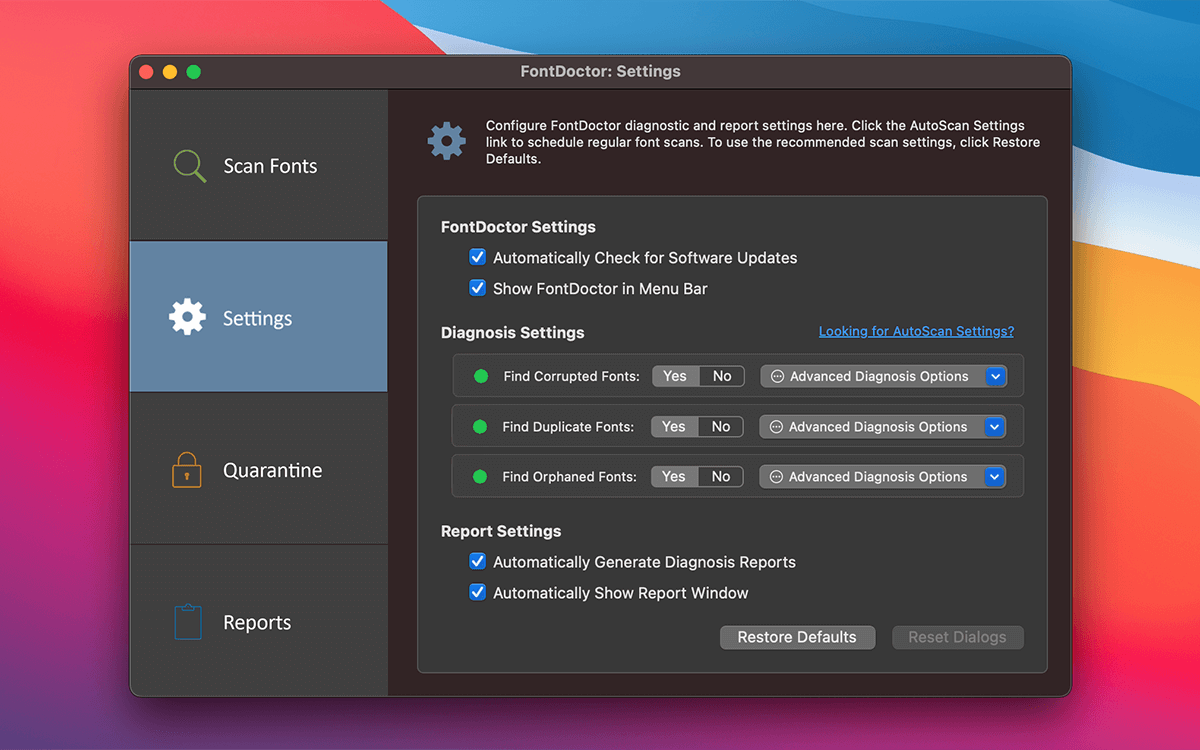
Task: Go to the Quarantine section
Action: [259, 469]
